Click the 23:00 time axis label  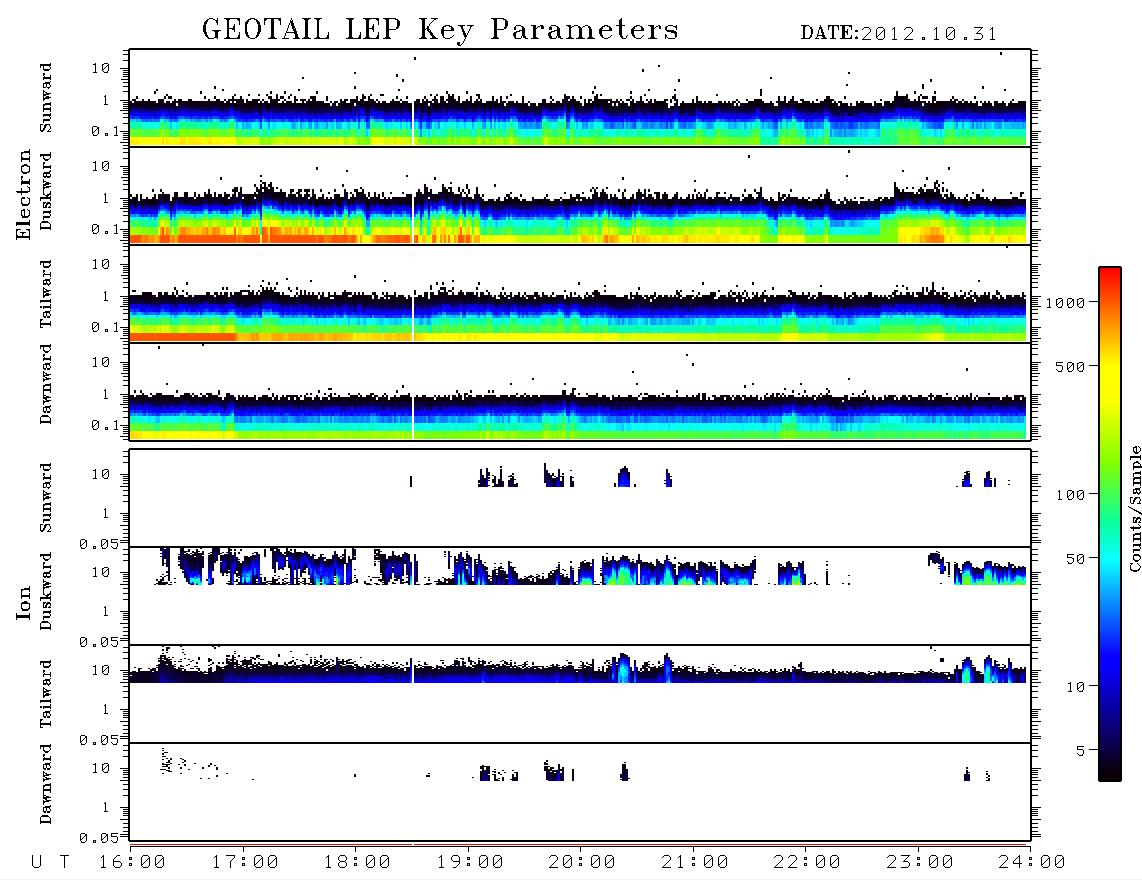(920, 863)
